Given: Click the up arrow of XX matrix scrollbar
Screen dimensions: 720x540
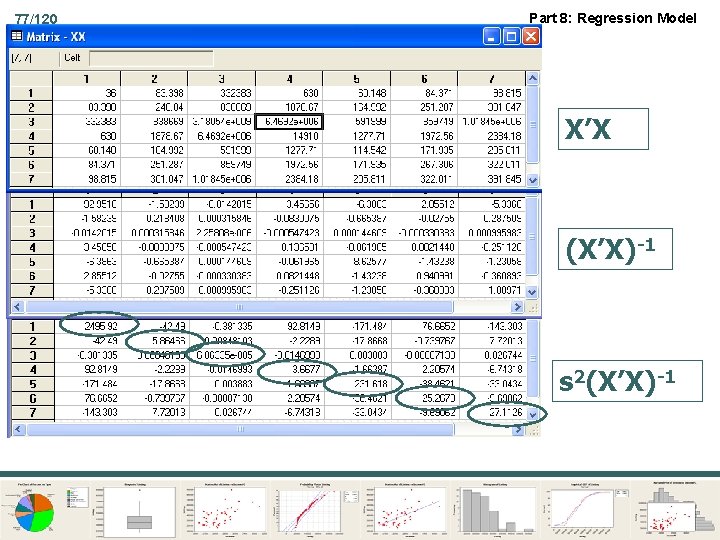Looking at the screenshot, I should coord(532,78).
